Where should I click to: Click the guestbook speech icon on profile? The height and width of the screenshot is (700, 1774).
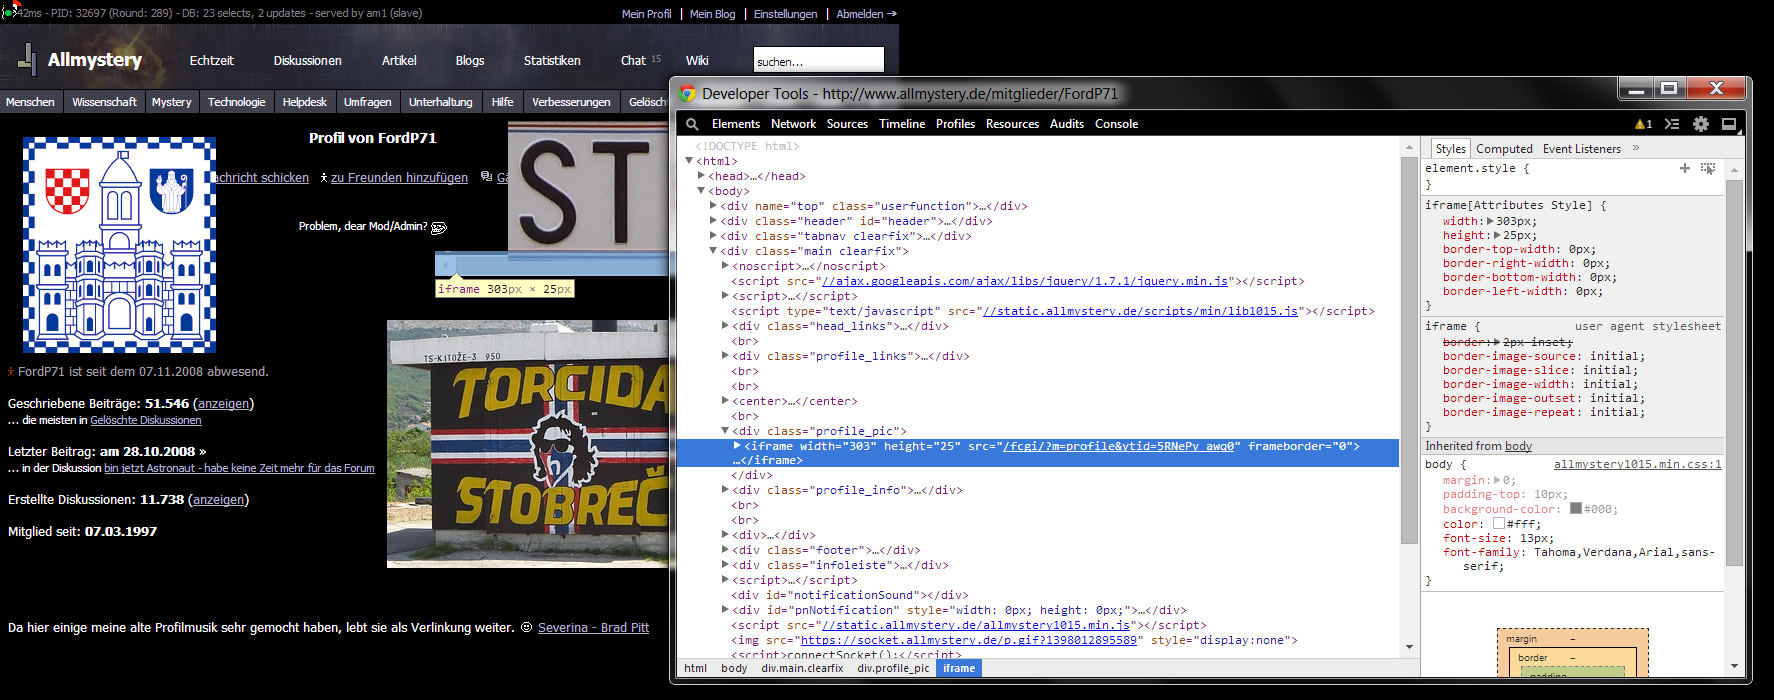(x=486, y=177)
